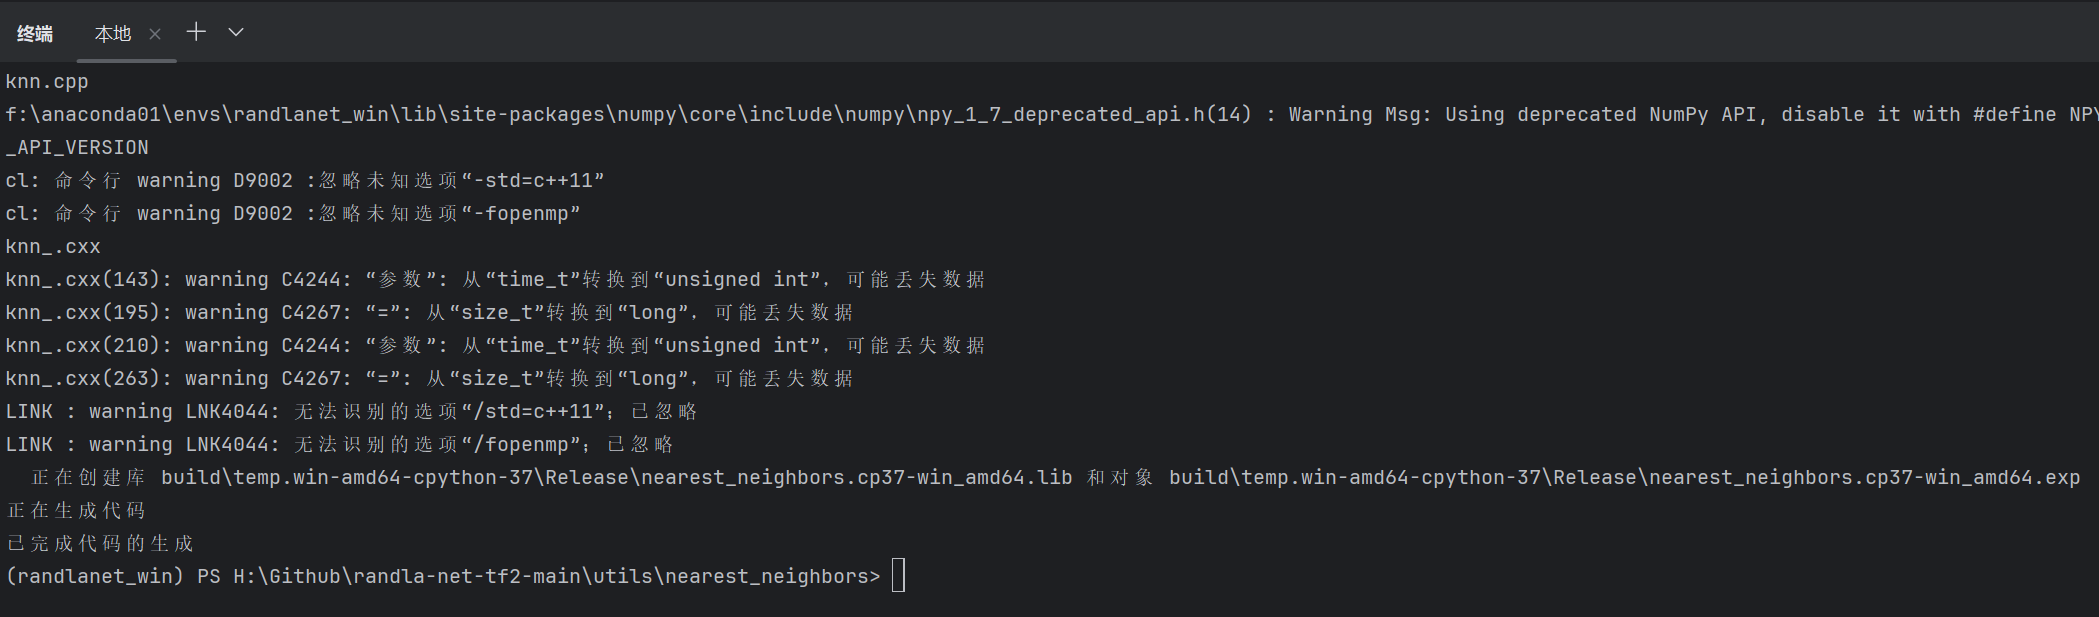The height and width of the screenshot is (617, 2099).
Task: Click the knn_.cxx(195) C4267 warning
Action: (429, 313)
